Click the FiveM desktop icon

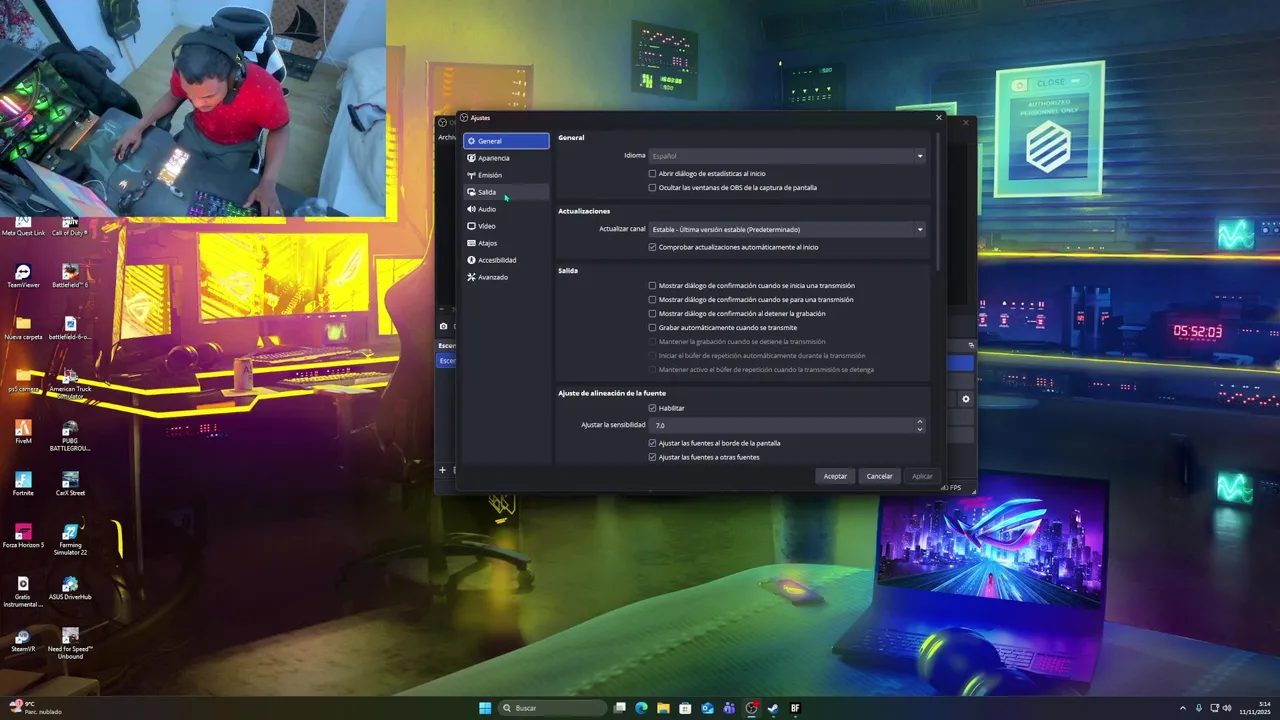pos(23,432)
